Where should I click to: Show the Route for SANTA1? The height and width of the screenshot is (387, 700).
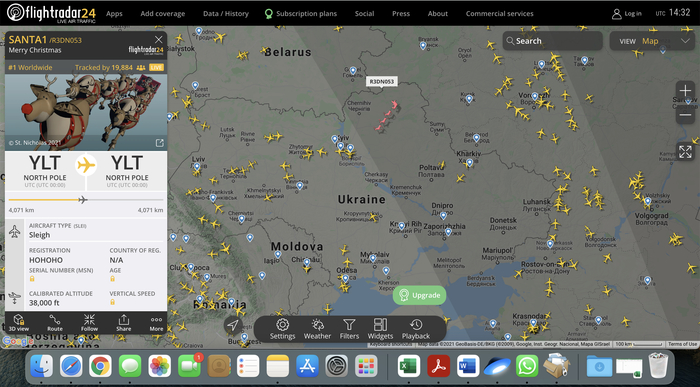[55, 323]
